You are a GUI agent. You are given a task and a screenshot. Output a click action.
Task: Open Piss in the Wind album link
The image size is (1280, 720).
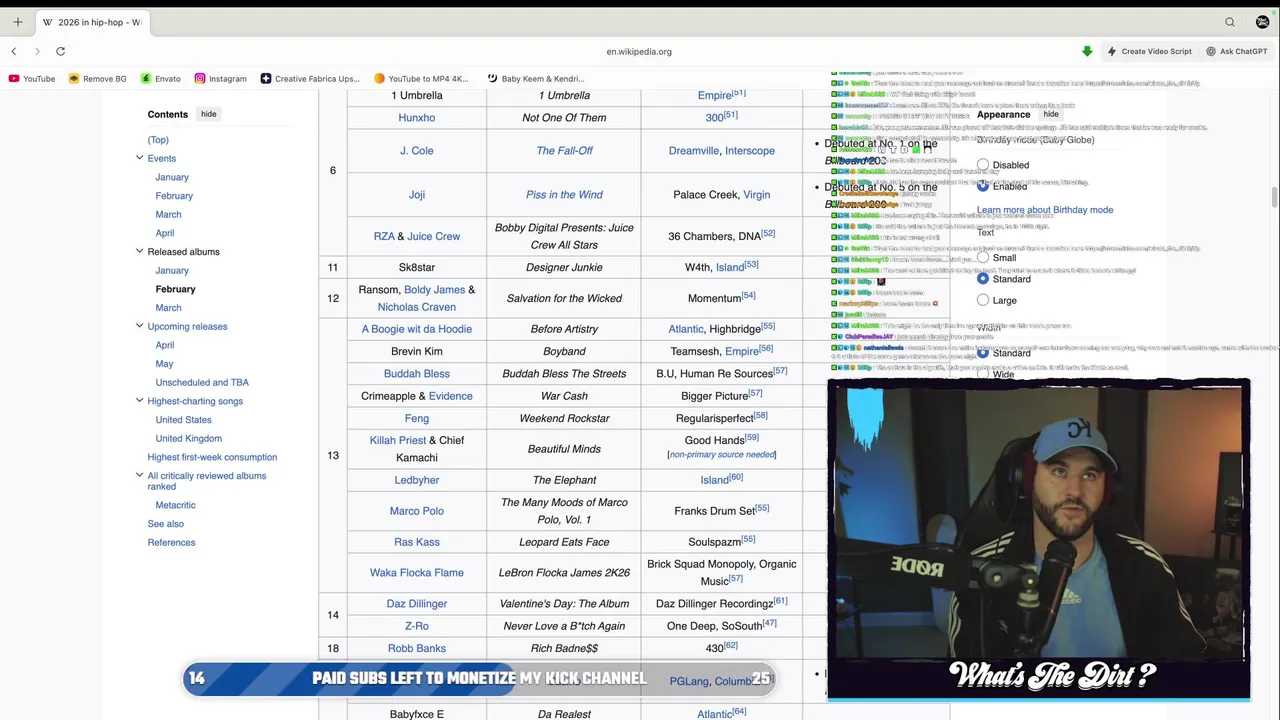click(564, 195)
